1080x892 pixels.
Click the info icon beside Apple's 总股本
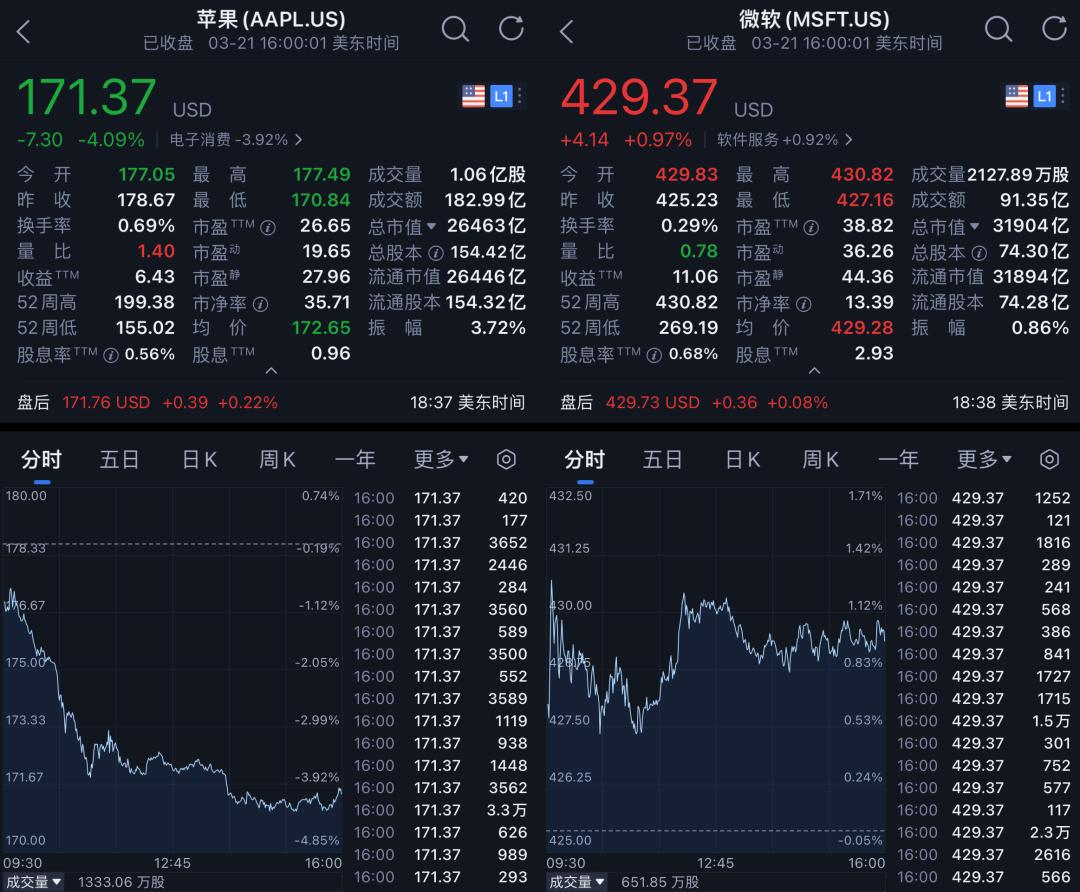[x=436, y=252]
